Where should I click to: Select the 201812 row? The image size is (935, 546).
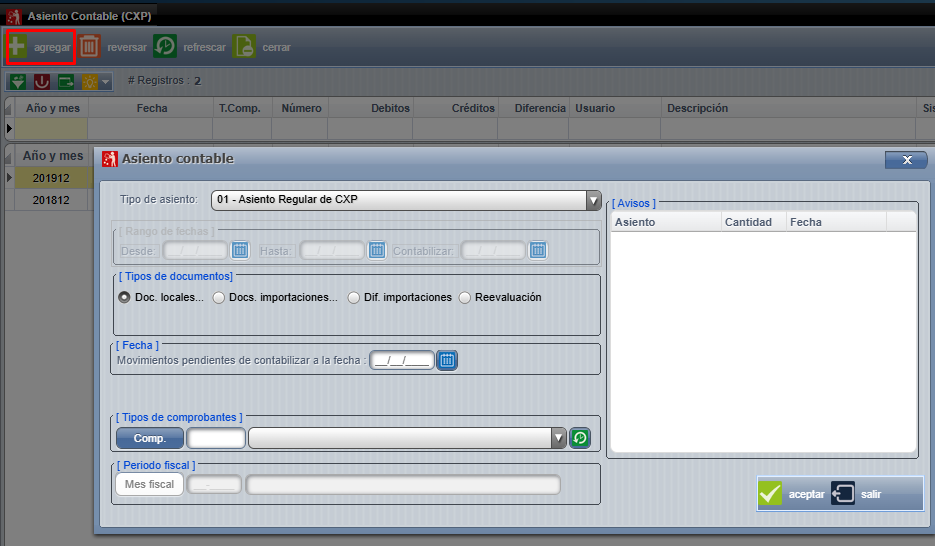click(51, 200)
